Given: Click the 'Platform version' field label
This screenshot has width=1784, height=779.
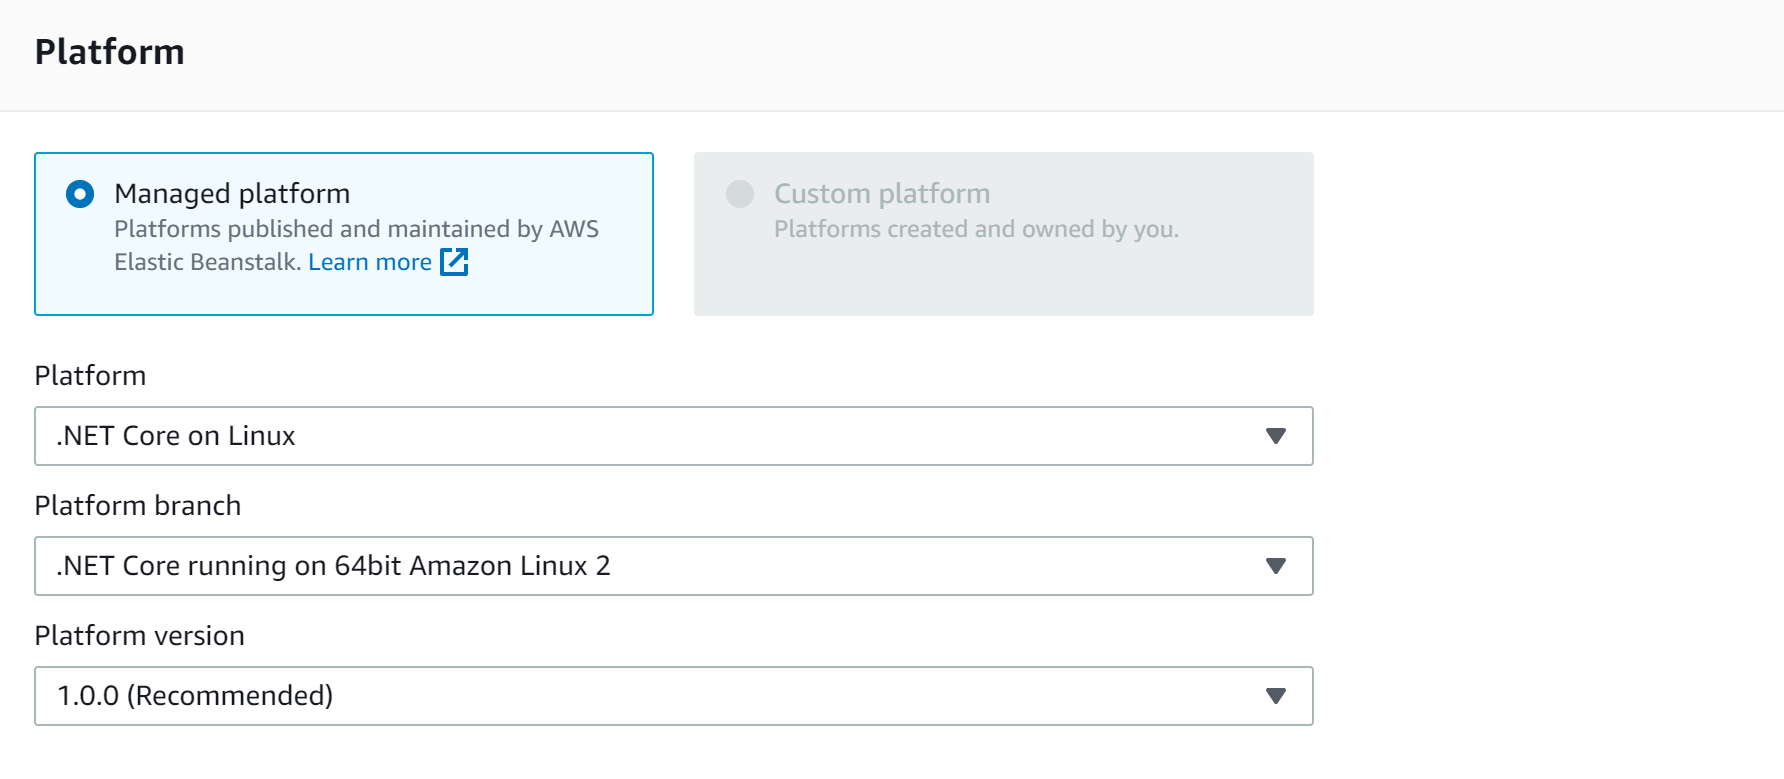Looking at the screenshot, I should pos(140,636).
